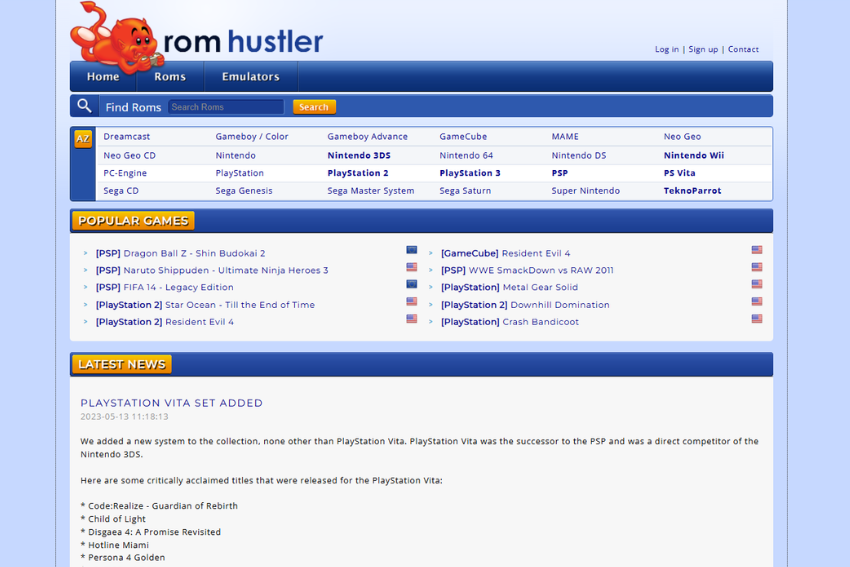Open the PlayStation category link
850x567 pixels.
pos(240,173)
